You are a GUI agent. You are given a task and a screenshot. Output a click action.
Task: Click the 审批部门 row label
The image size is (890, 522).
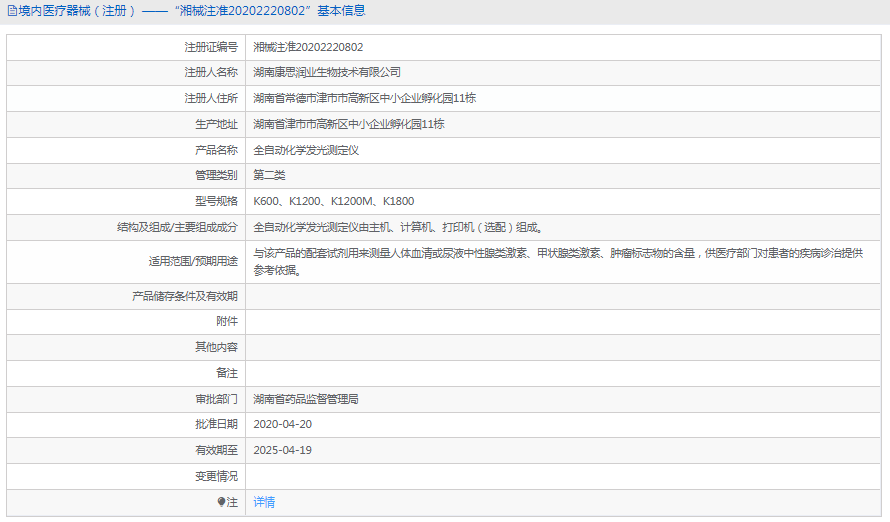click(x=216, y=399)
